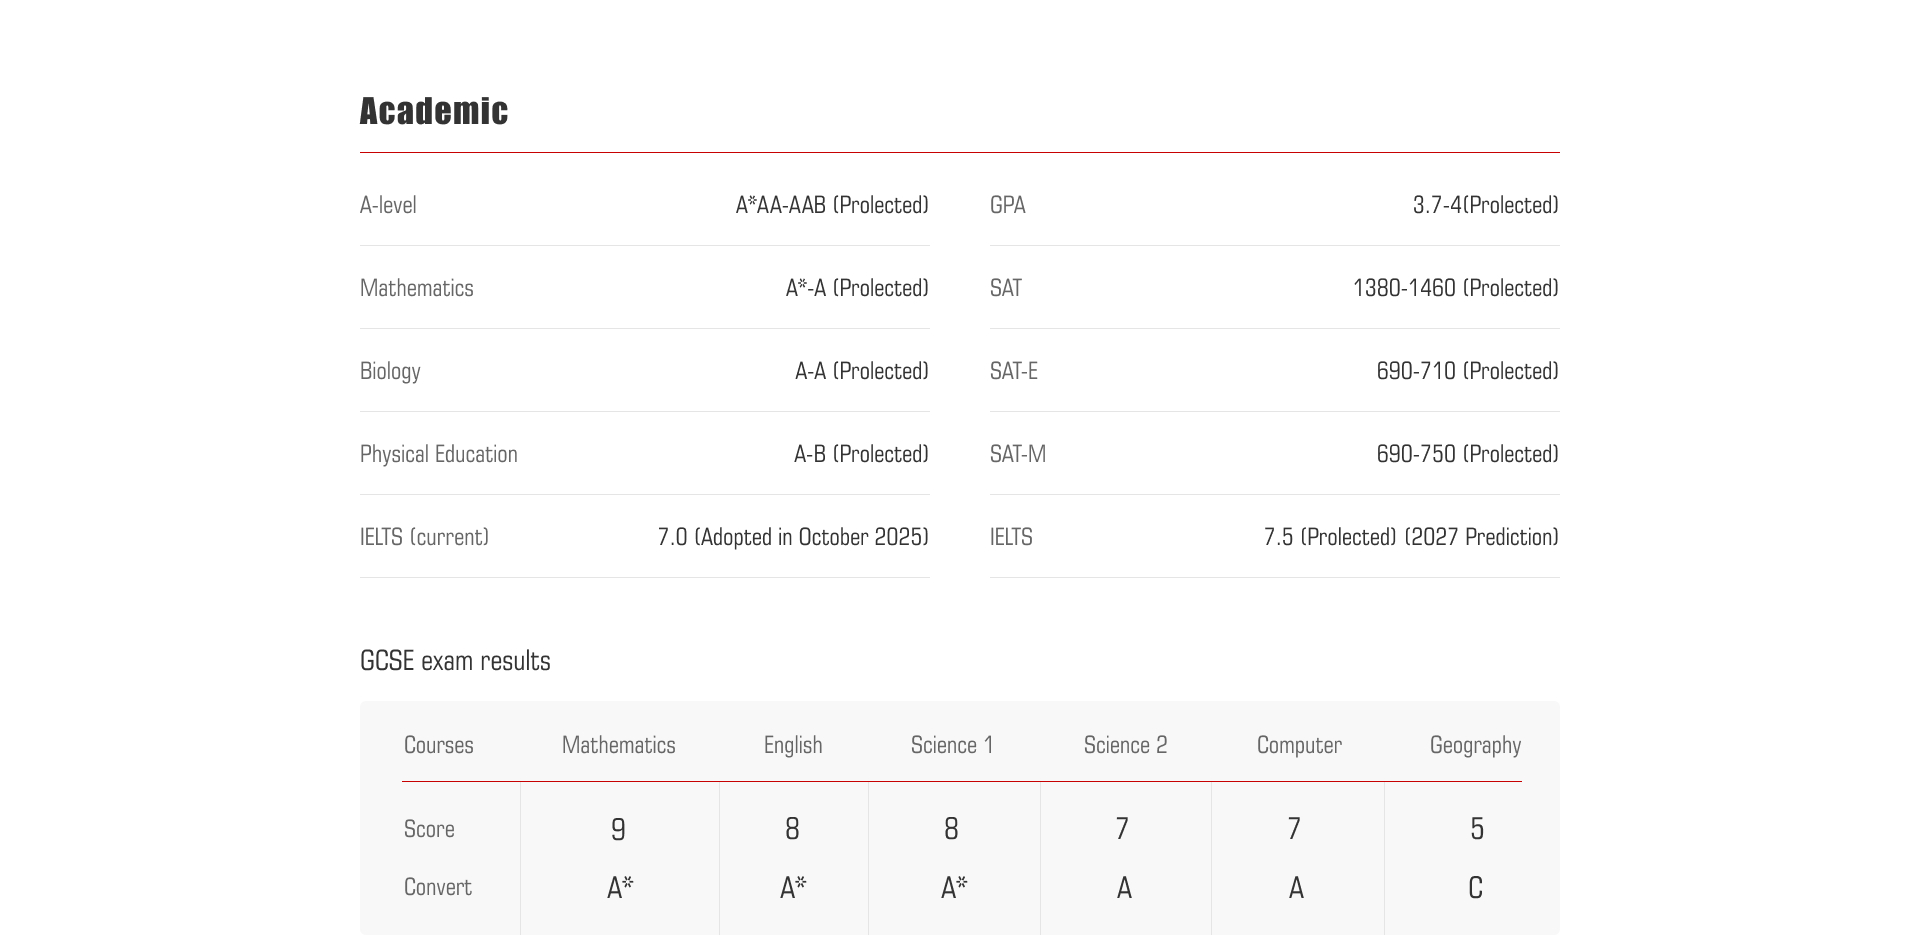Click the SAT-M 690-750 projected score
1920x935 pixels.
click(1467, 455)
